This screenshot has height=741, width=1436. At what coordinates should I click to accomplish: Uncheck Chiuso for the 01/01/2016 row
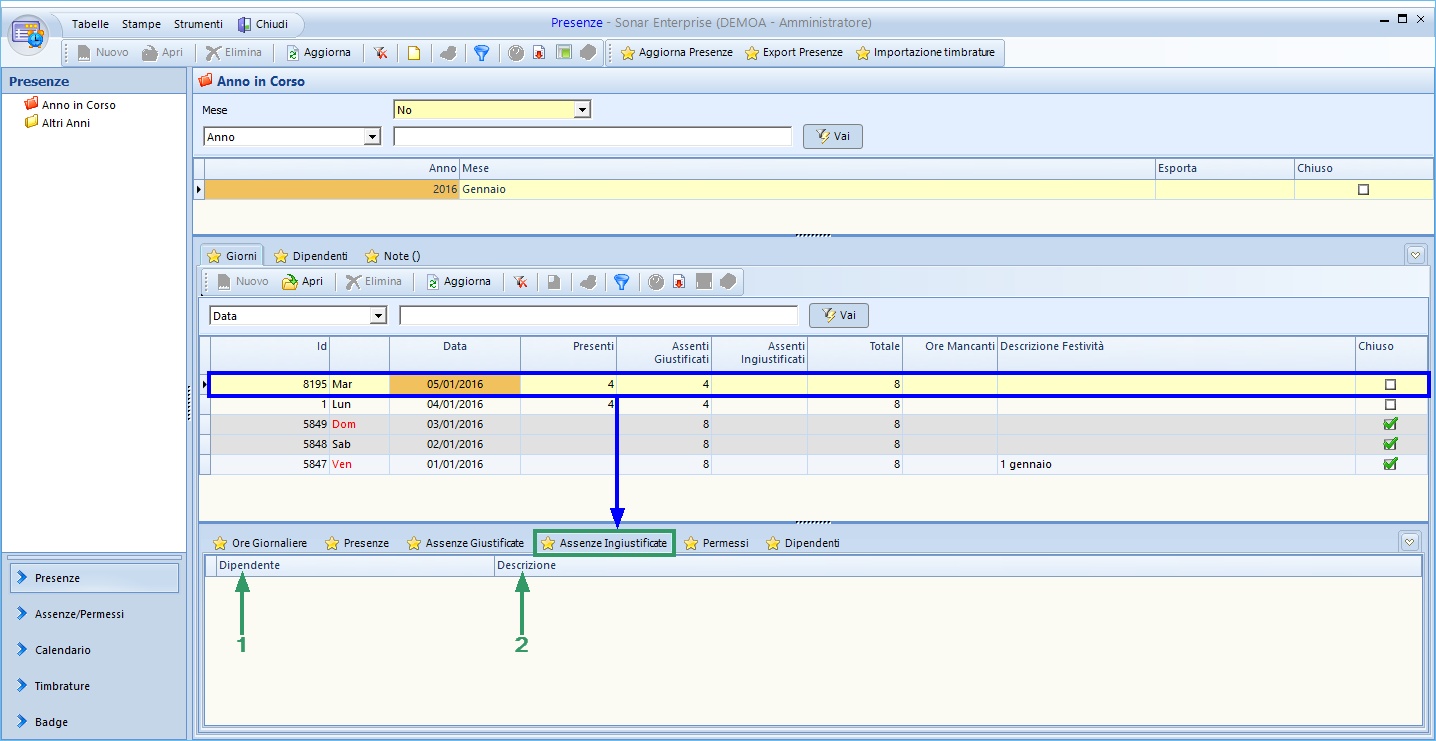pos(1389,464)
